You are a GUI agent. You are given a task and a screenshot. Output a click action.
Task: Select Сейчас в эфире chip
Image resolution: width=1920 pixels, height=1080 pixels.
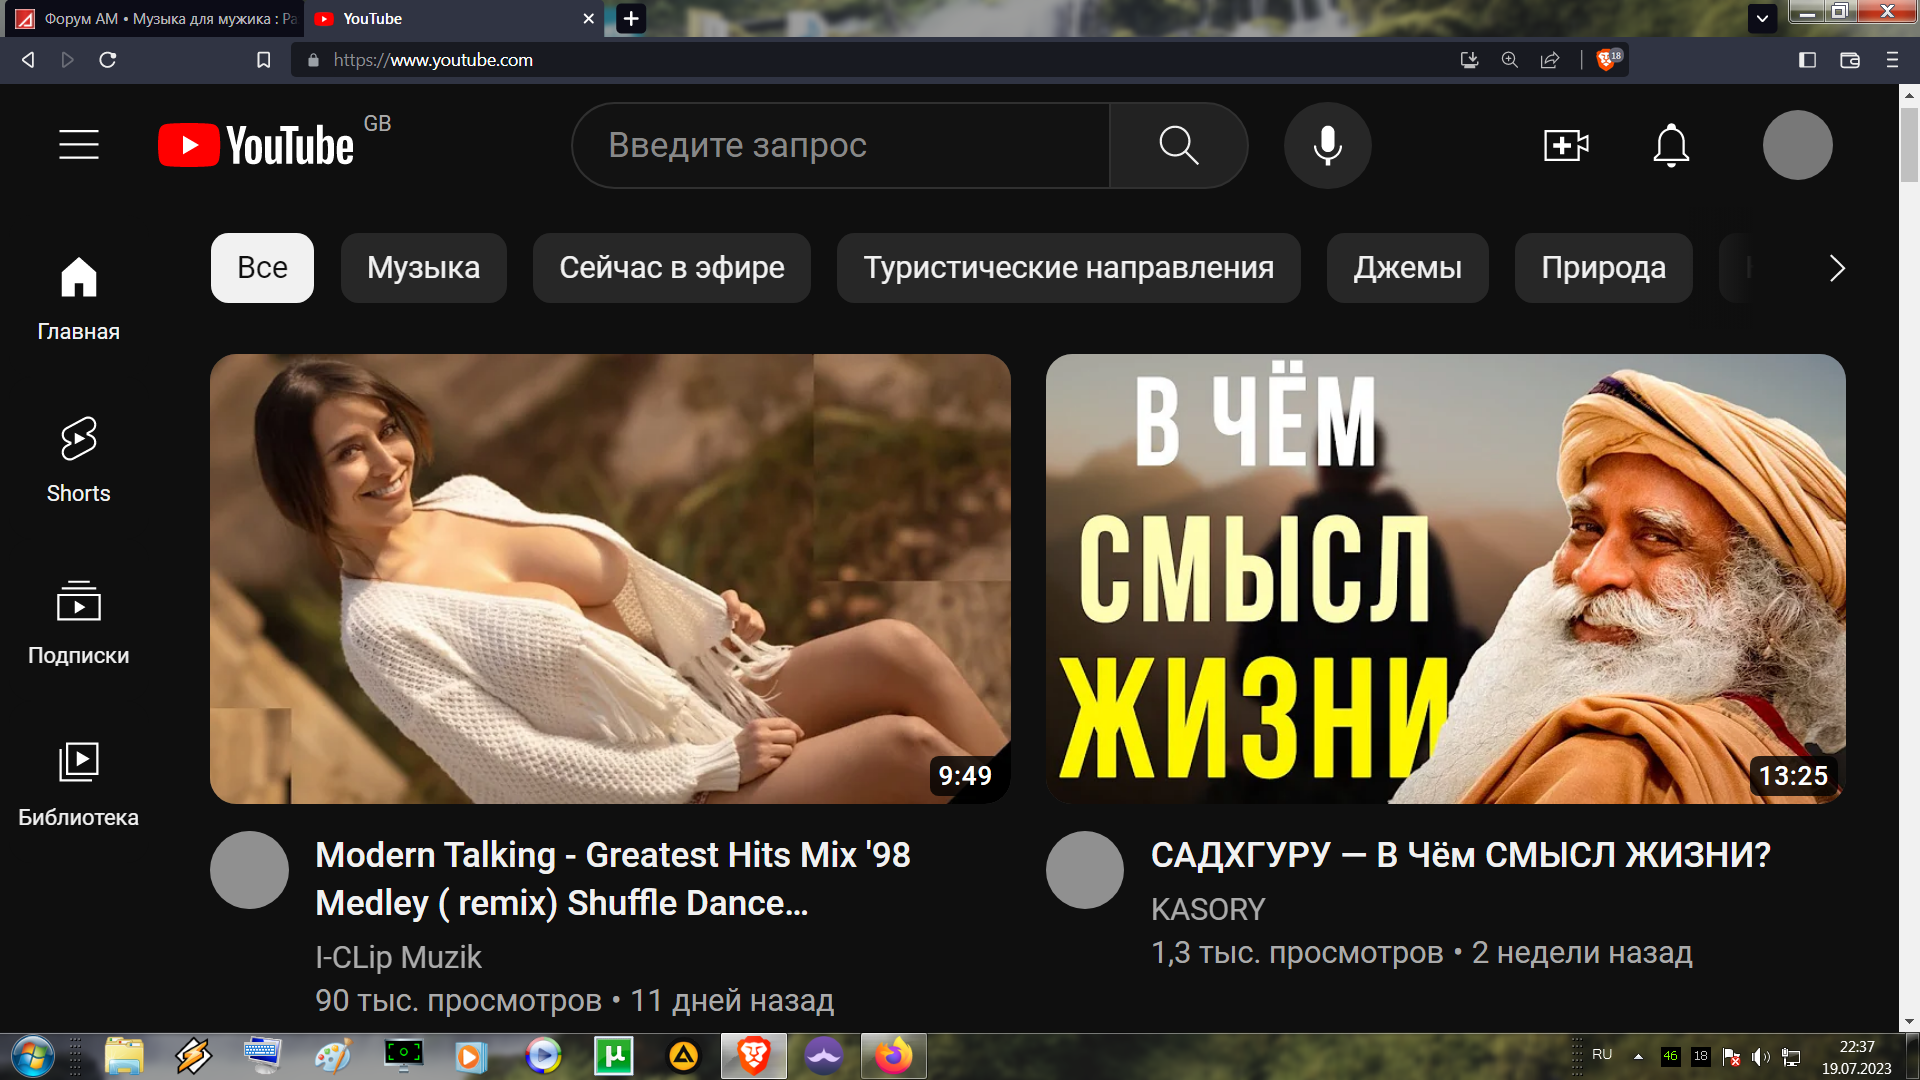pos(671,268)
